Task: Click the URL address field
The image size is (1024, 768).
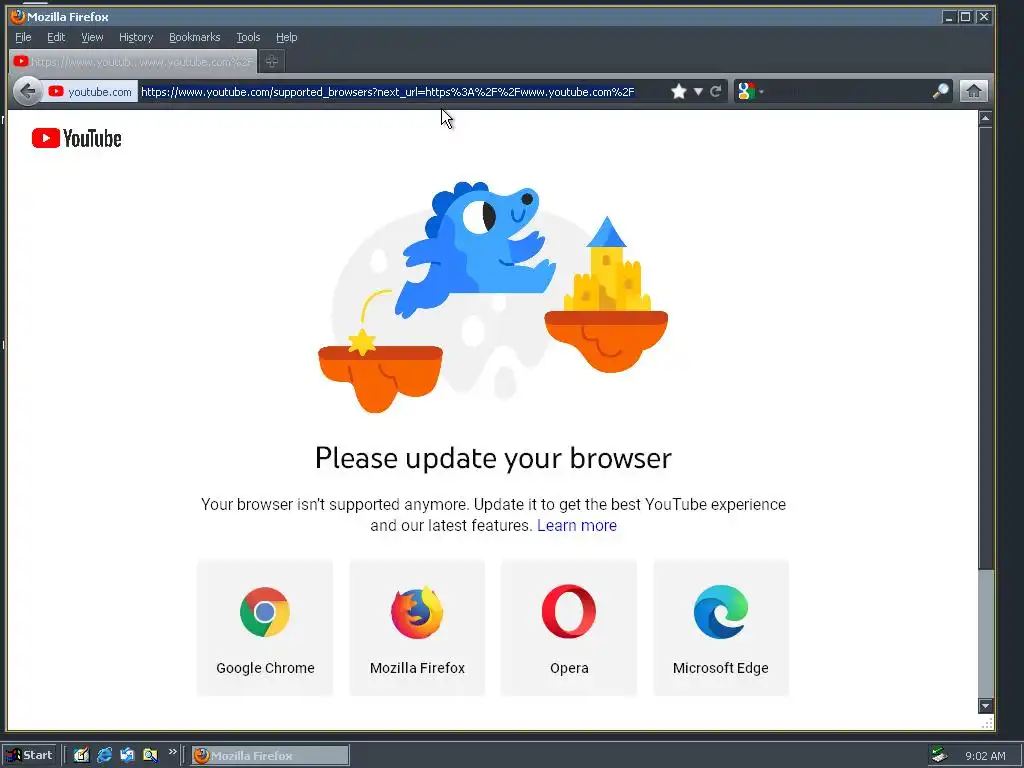Action: 402,91
